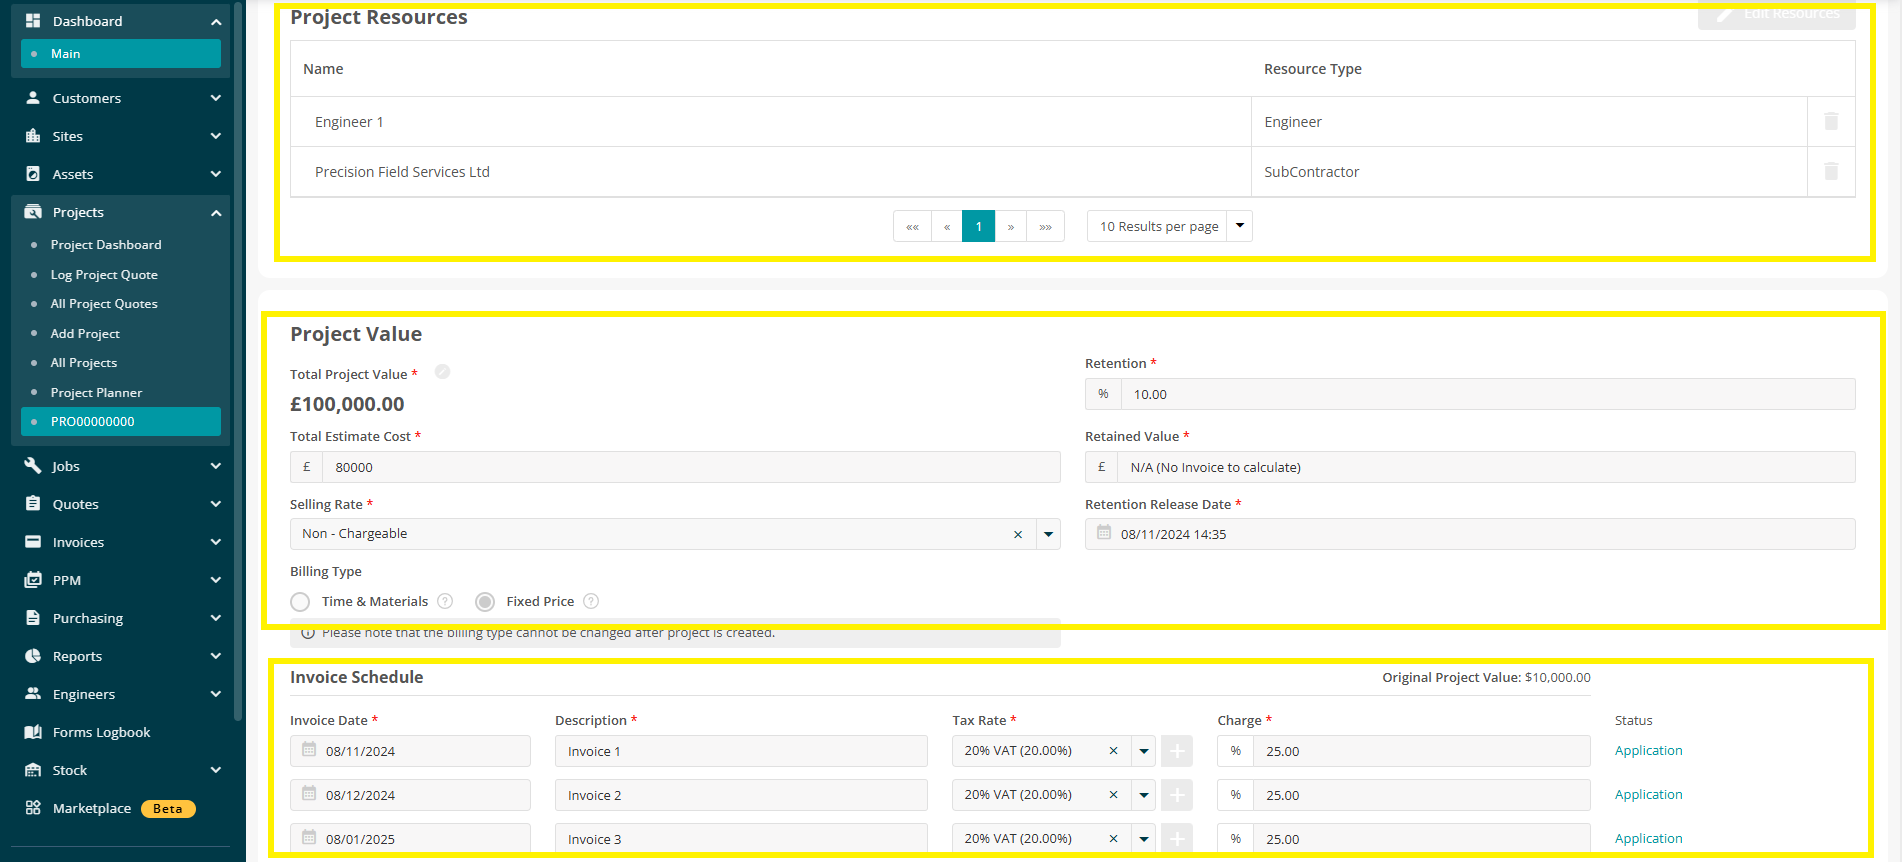Open PRO00000000 project menu item
Viewport: 1902px width, 862px height.
[x=121, y=422]
